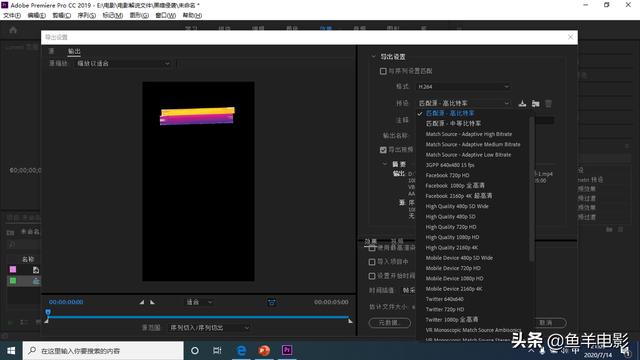Open the Help menu
This screenshot has height=360, width=640.
192,16
